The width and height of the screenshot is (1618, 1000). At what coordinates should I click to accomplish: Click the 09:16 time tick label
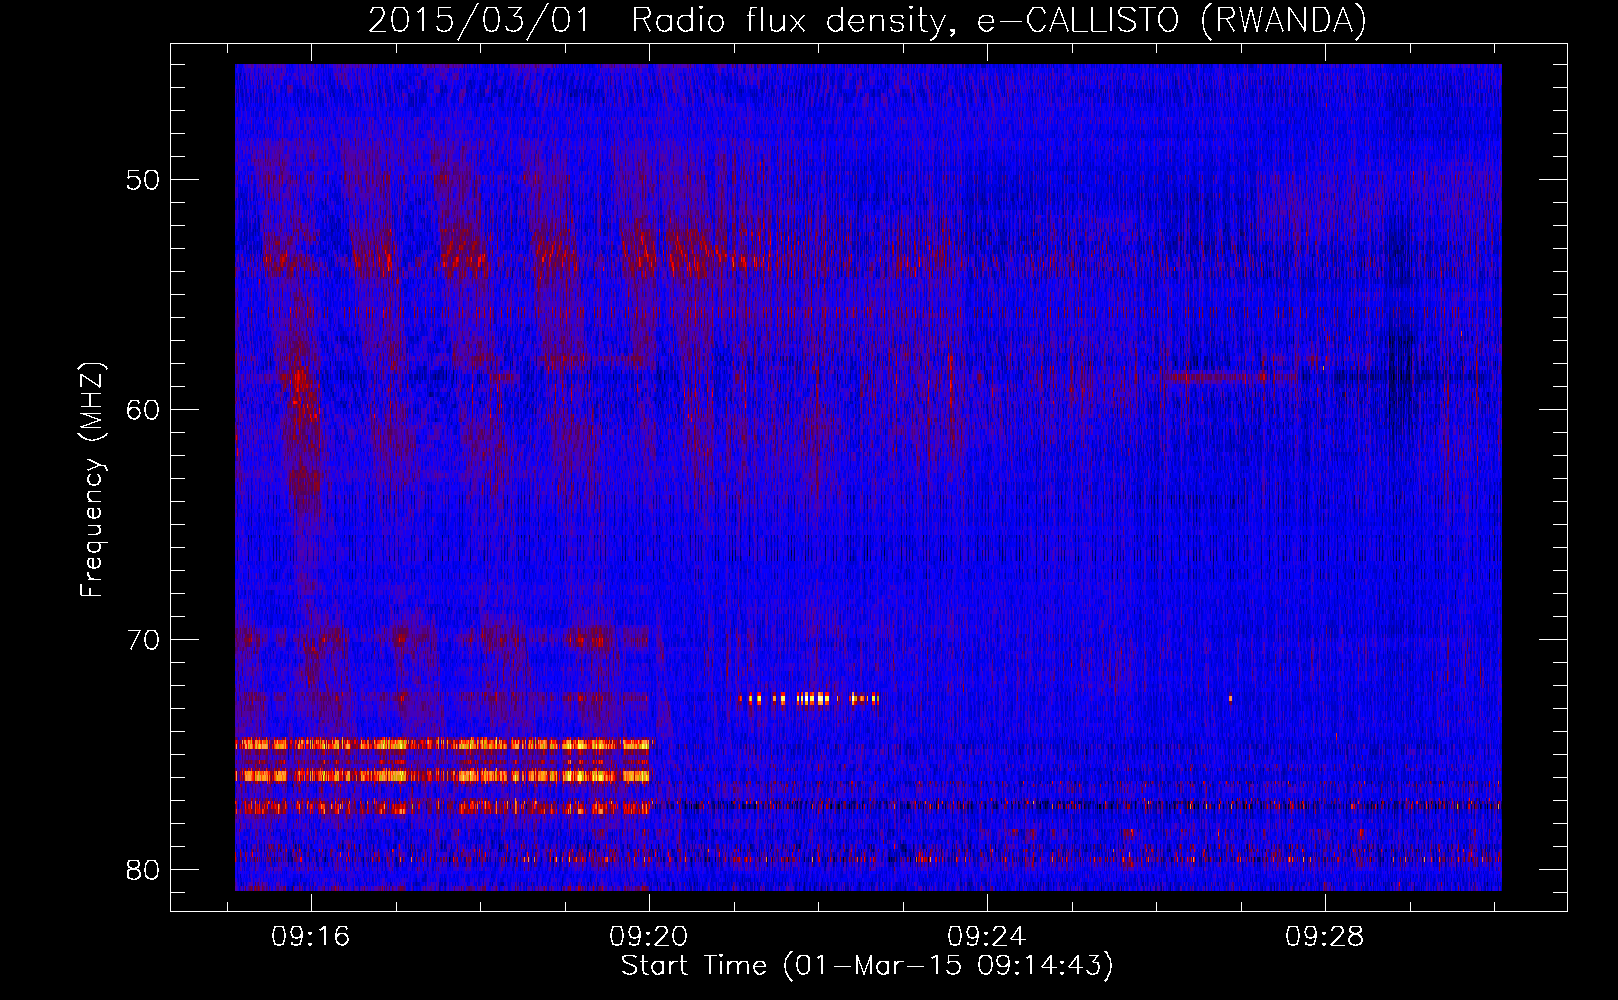pyautogui.click(x=310, y=937)
